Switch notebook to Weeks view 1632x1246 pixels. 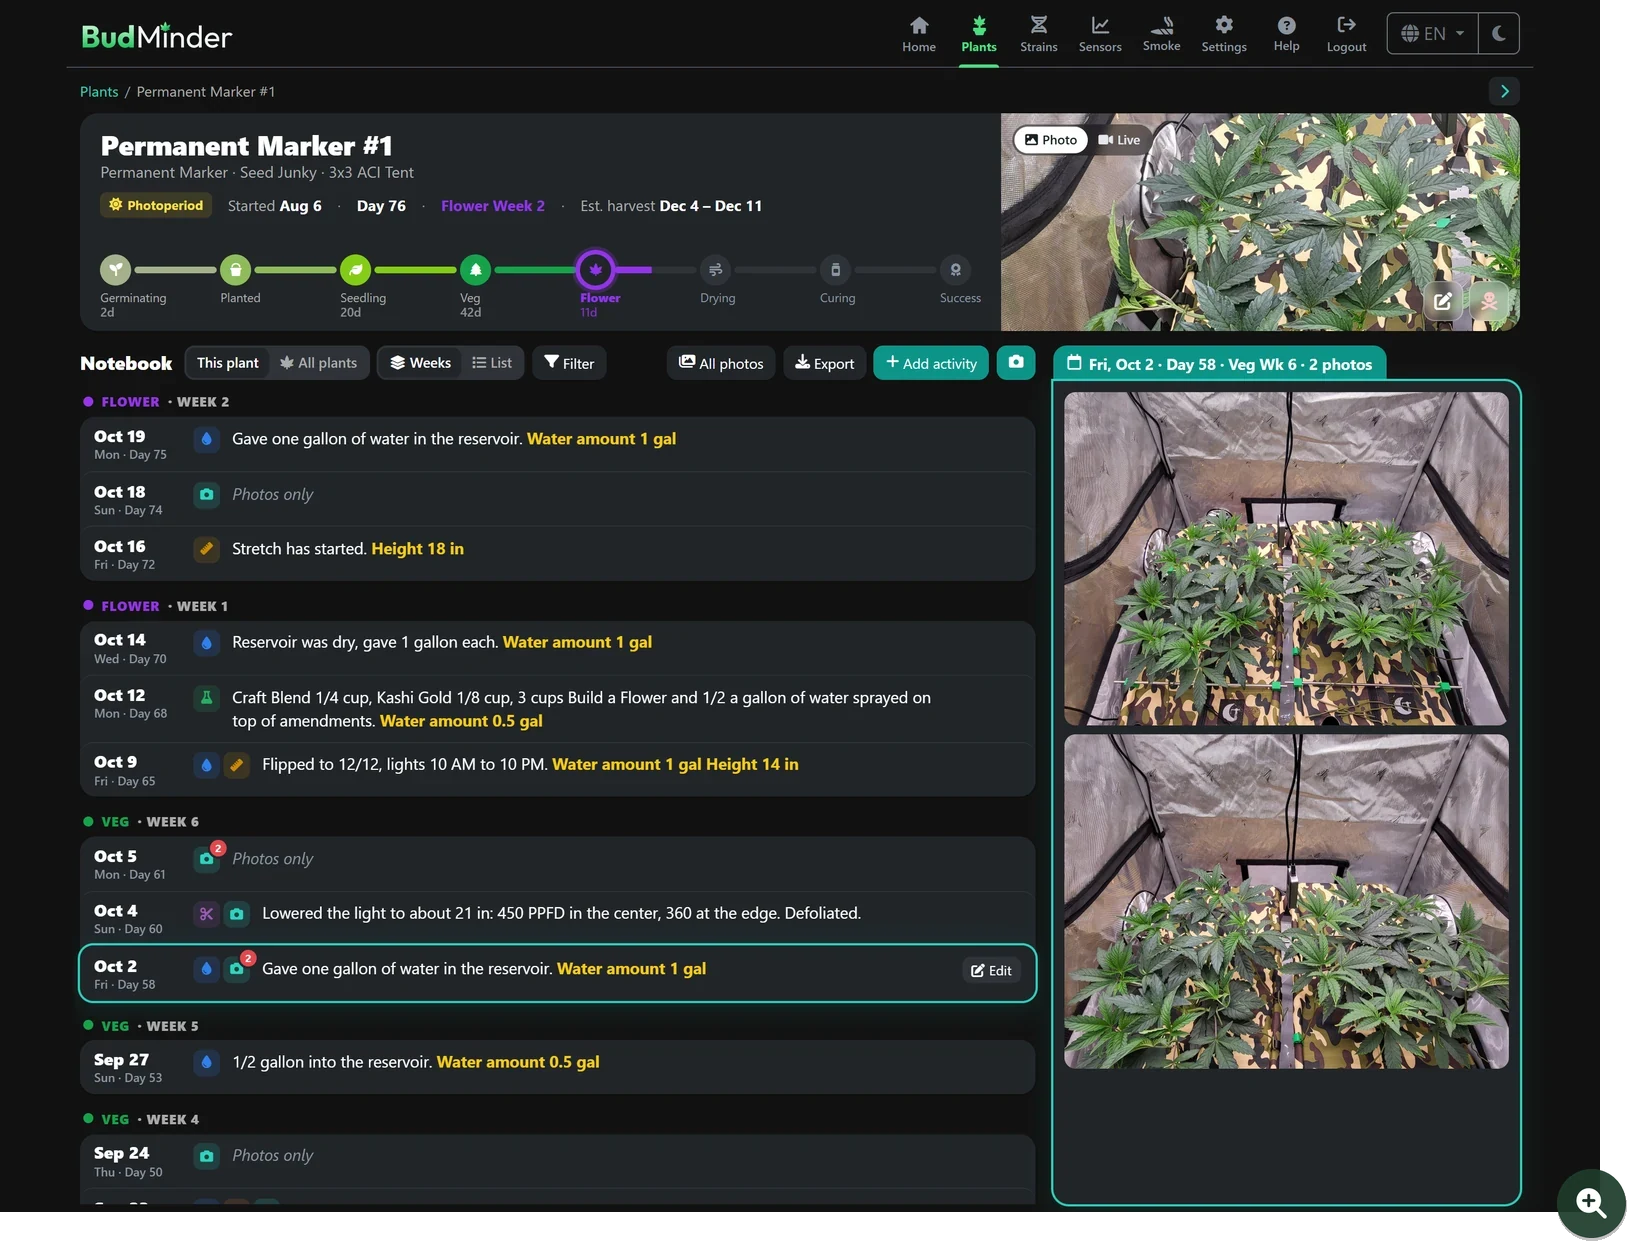(420, 363)
